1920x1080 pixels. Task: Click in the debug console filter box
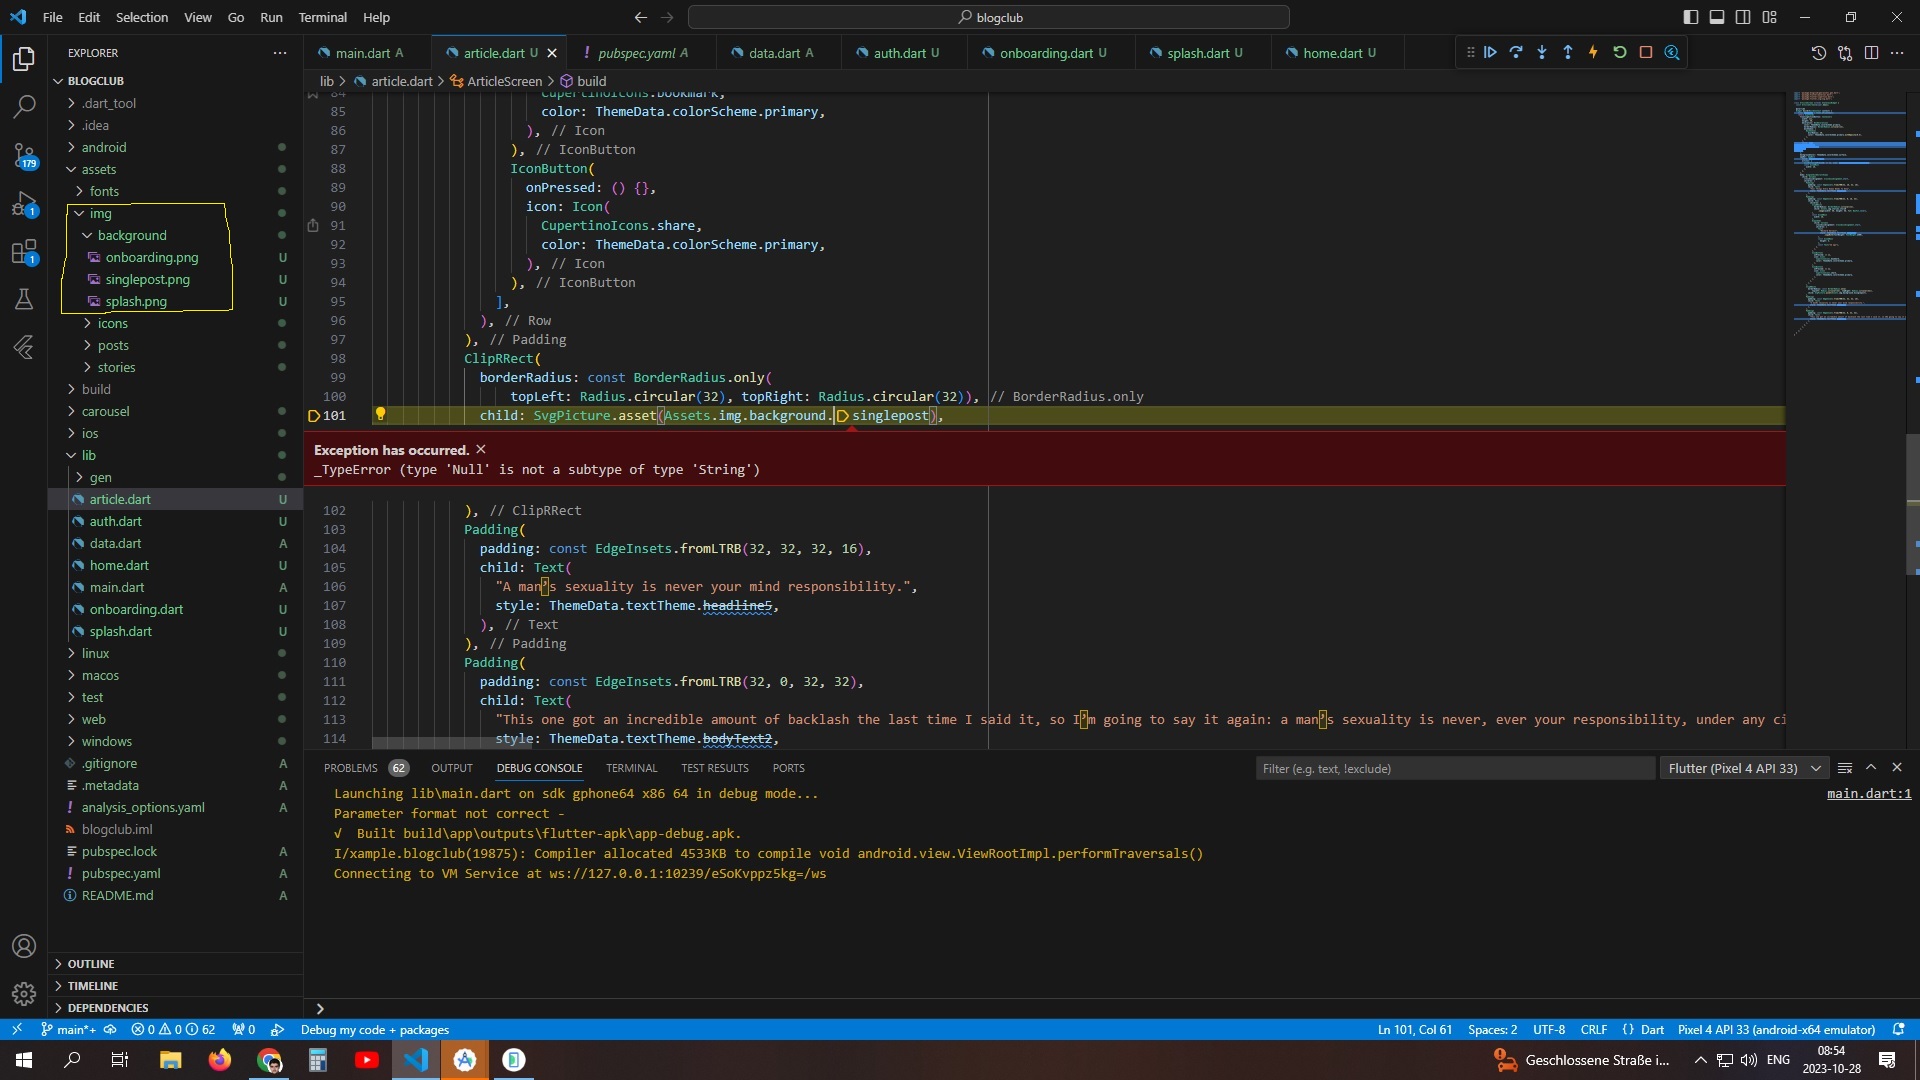(x=1455, y=768)
